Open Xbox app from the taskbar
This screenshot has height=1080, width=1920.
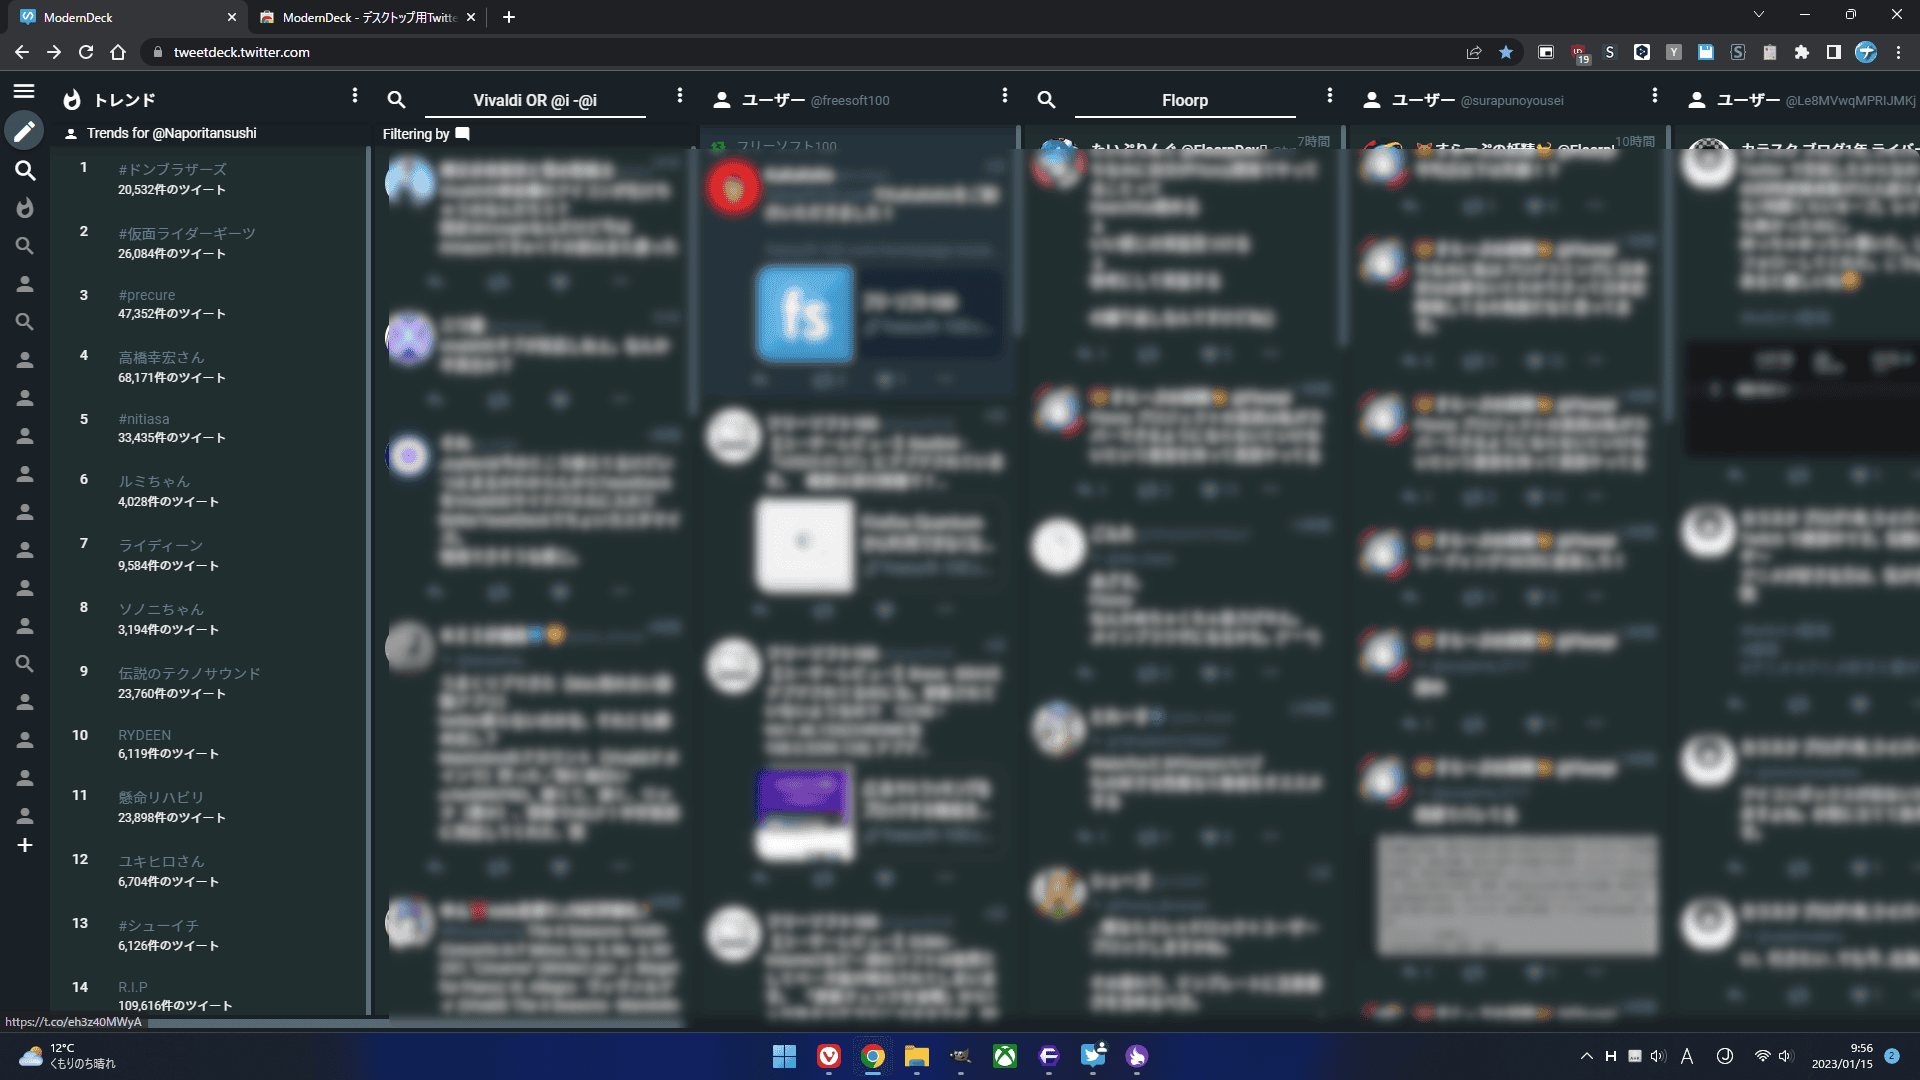(1005, 1056)
